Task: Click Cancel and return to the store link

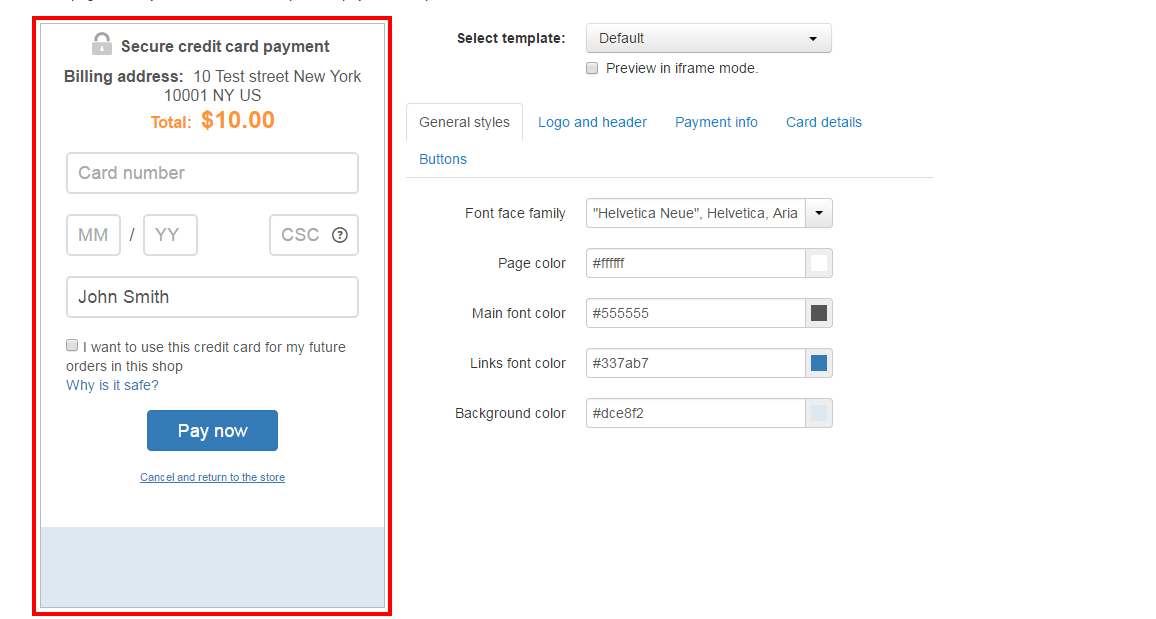Action: pos(212,478)
